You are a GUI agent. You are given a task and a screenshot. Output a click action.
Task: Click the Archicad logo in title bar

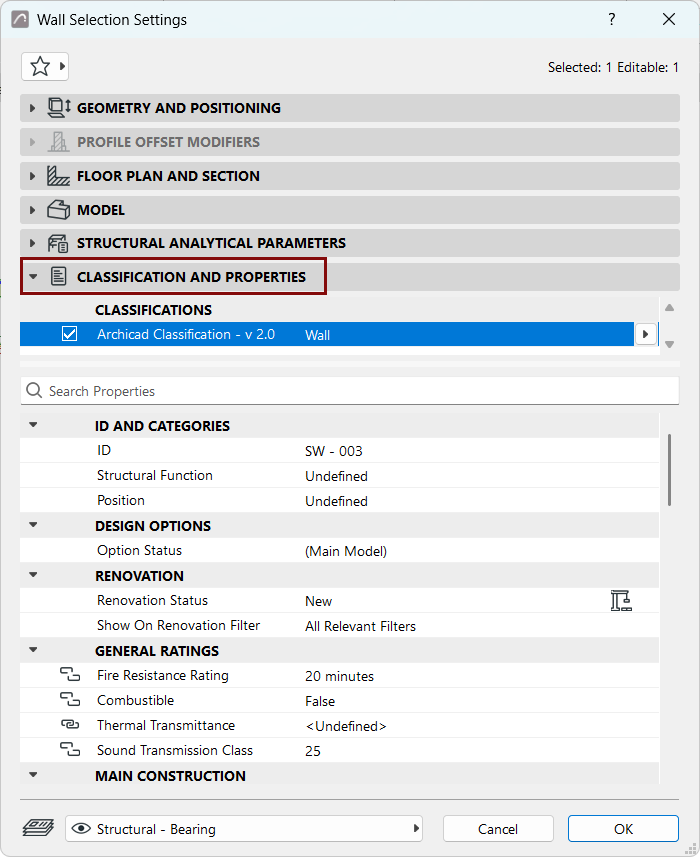(x=20, y=20)
